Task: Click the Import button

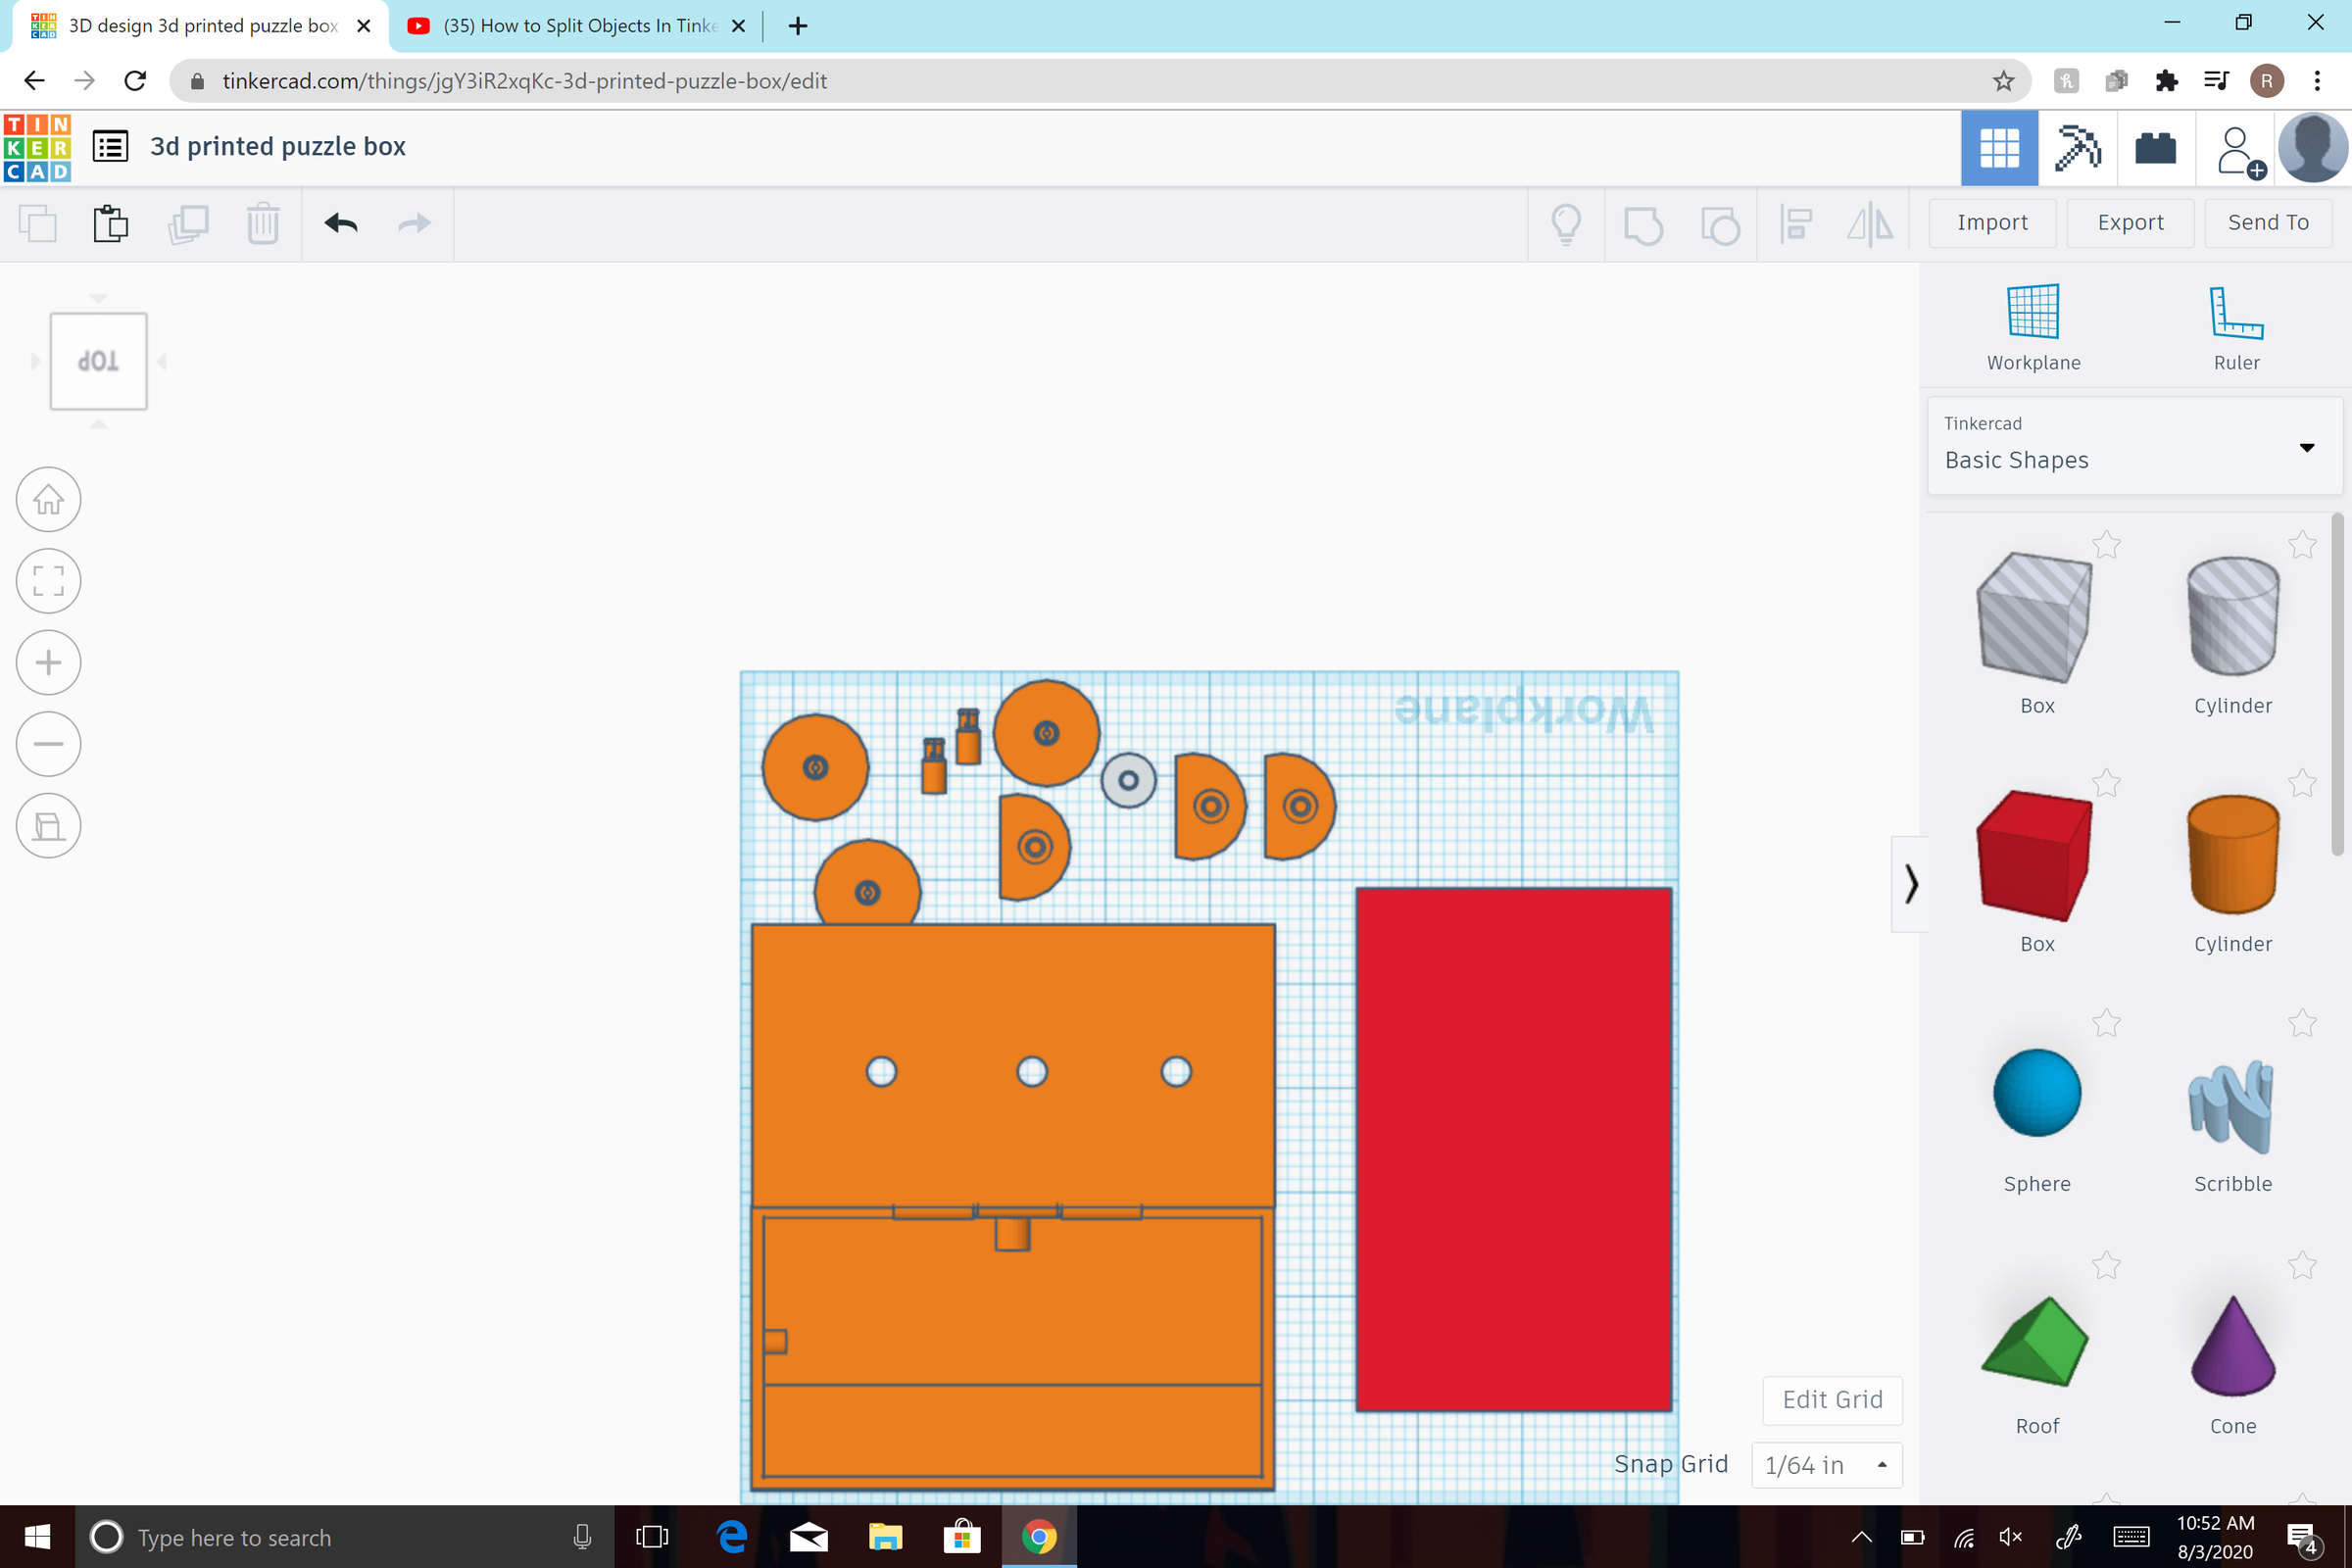Action: coord(1992,222)
